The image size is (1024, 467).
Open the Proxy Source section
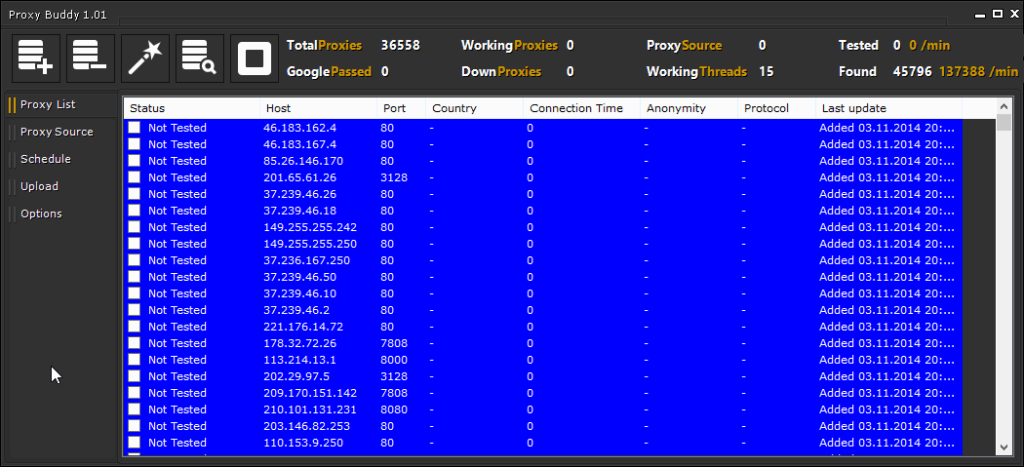[56, 132]
